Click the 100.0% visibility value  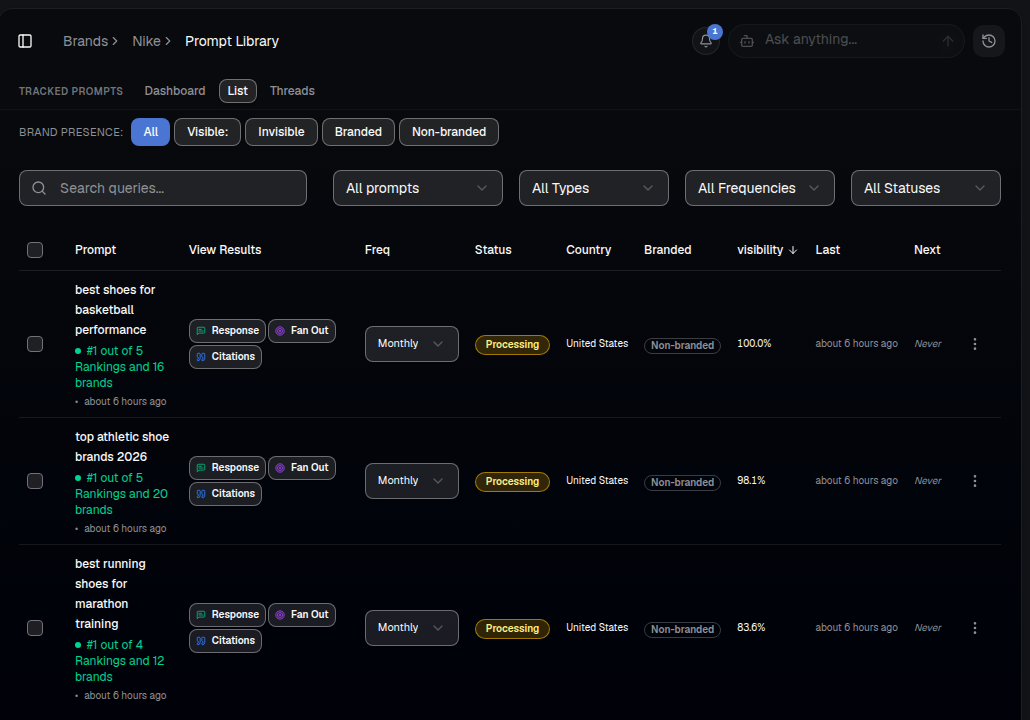[754, 344]
